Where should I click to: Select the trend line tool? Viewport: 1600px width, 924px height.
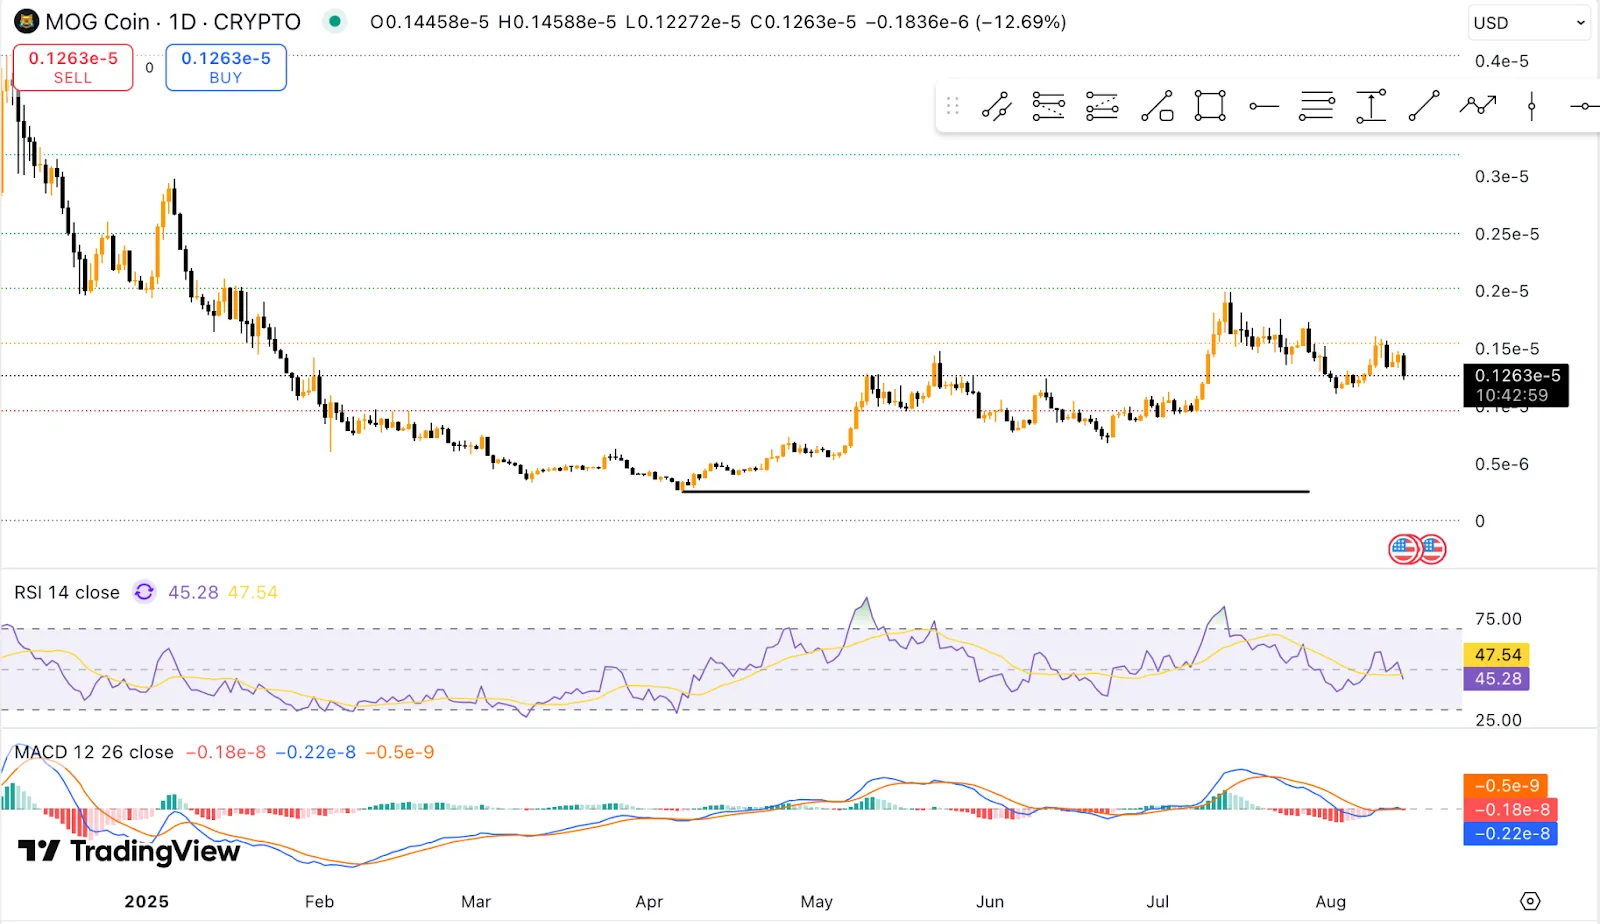click(996, 106)
